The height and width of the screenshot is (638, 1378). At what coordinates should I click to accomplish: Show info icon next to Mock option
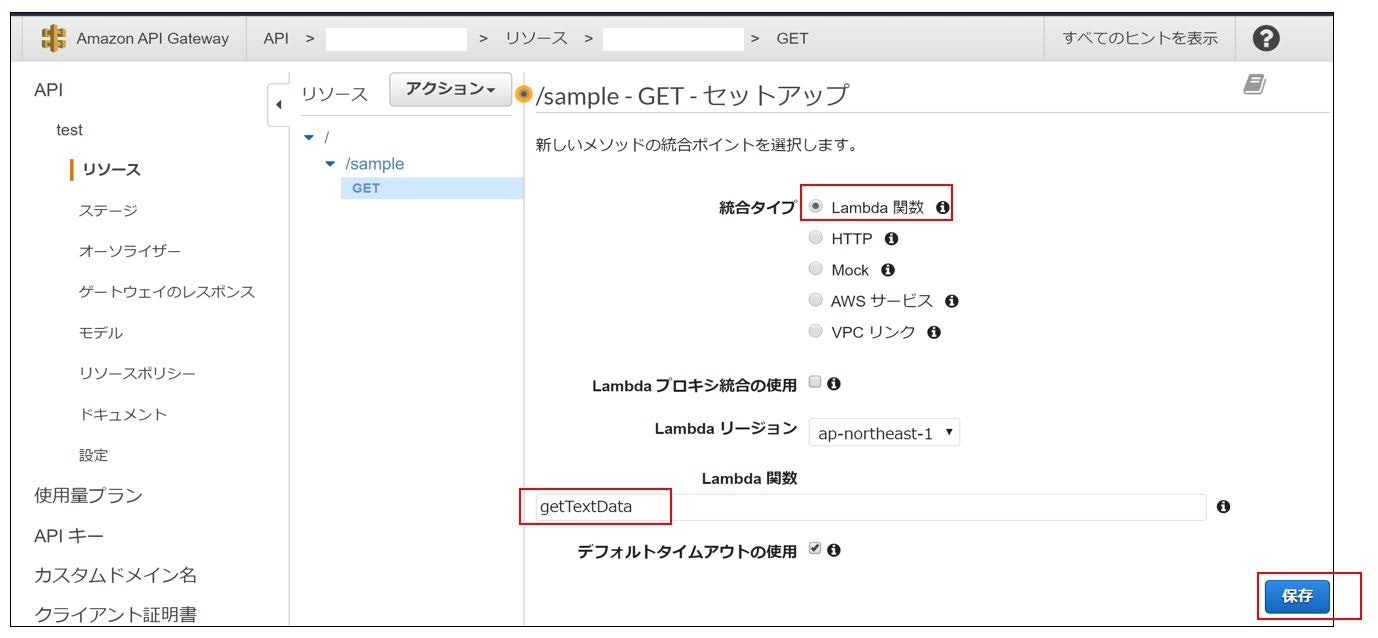pyautogui.click(x=888, y=270)
